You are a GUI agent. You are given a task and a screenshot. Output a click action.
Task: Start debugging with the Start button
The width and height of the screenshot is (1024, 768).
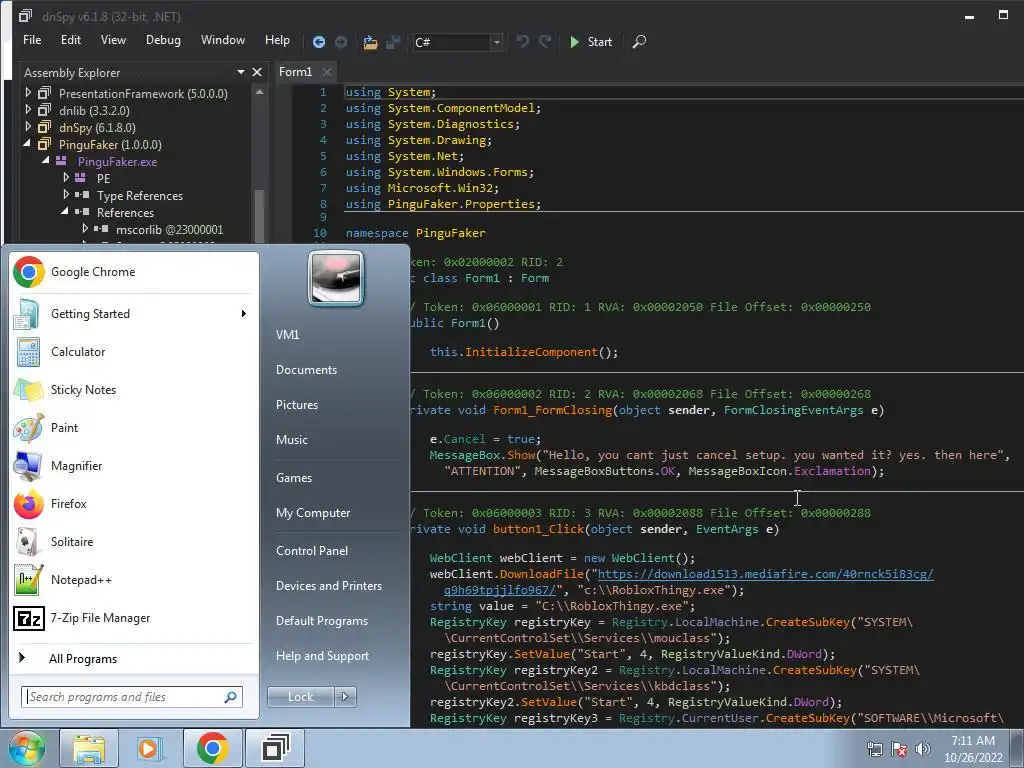pos(590,42)
